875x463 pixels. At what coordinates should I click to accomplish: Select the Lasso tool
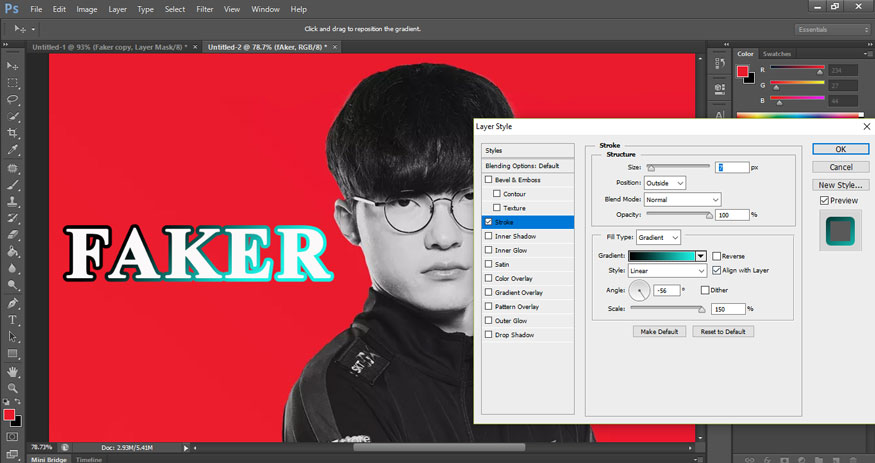point(12,99)
